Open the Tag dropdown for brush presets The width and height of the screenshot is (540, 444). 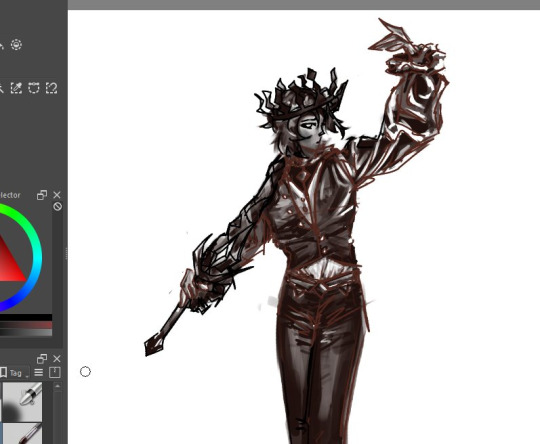pos(19,373)
